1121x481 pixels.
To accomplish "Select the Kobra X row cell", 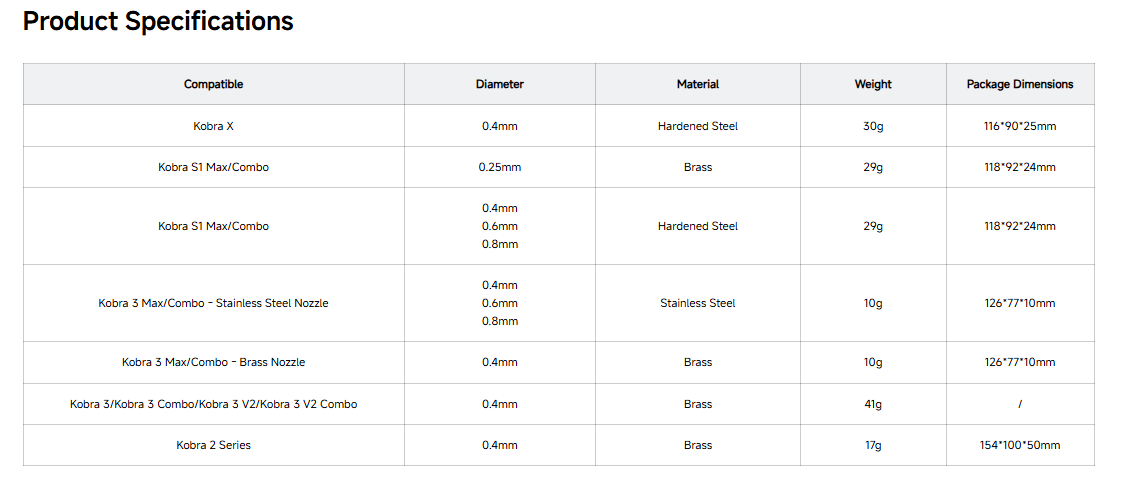I will [x=214, y=127].
